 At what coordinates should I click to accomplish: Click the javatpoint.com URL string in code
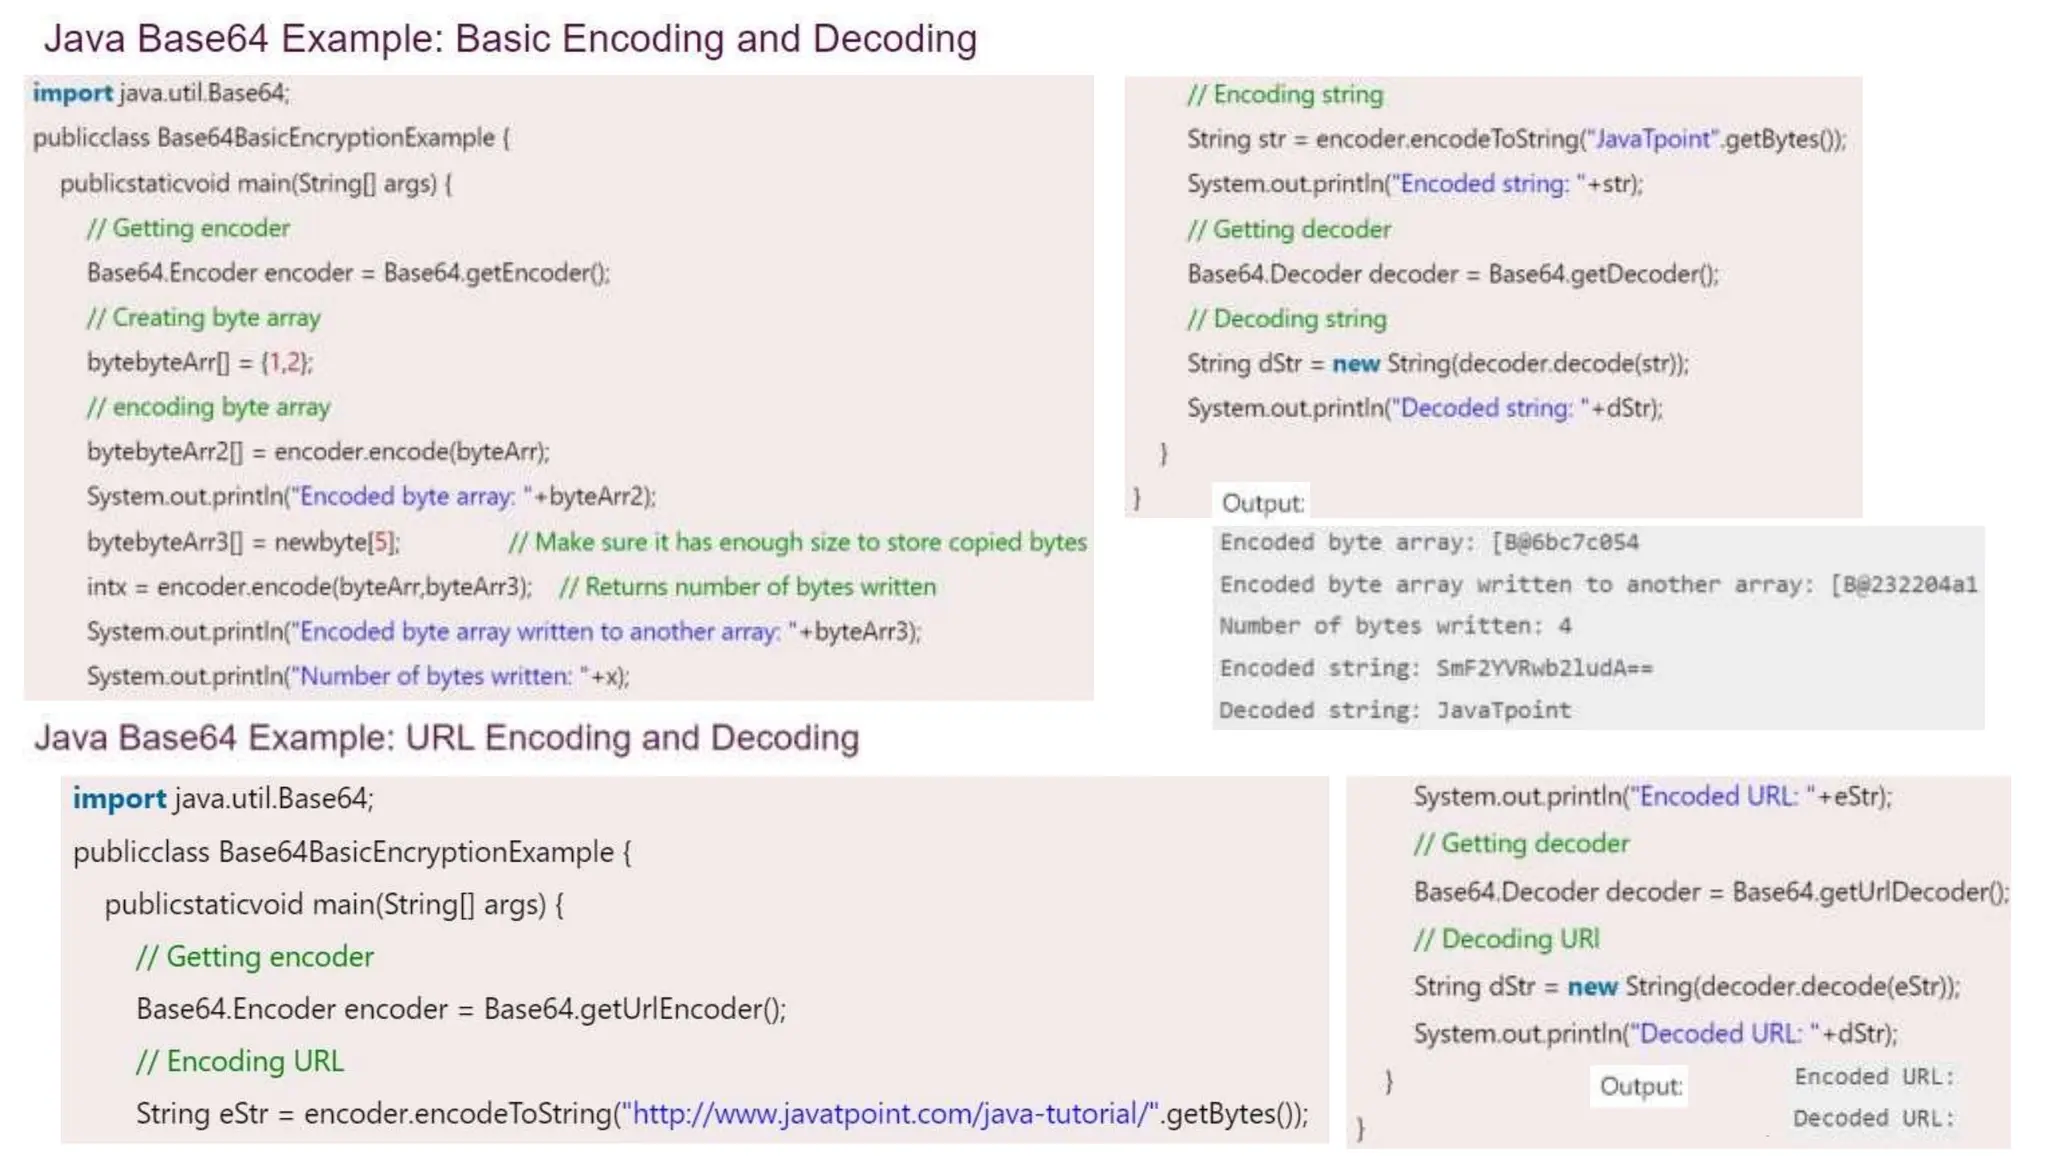tap(889, 1113)
